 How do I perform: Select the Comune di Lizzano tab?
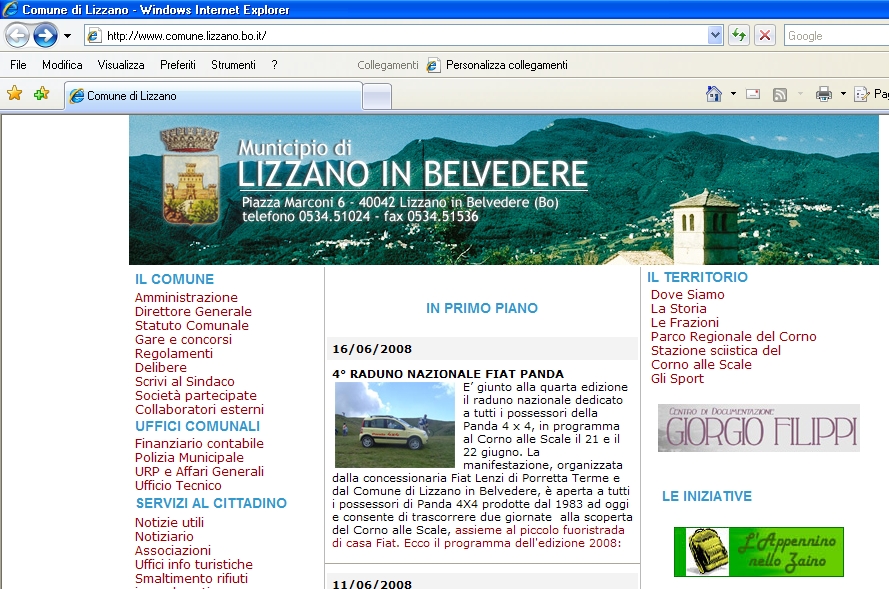click(212, 96)
